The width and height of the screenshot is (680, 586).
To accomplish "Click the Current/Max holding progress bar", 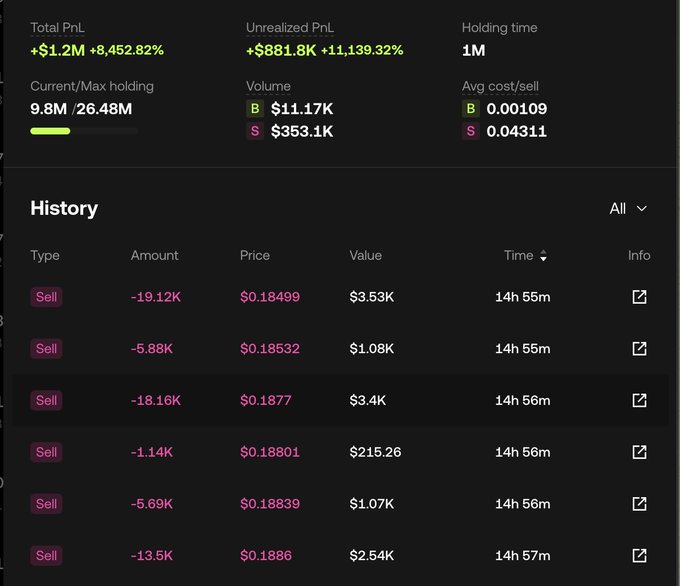I will (84, 131).
